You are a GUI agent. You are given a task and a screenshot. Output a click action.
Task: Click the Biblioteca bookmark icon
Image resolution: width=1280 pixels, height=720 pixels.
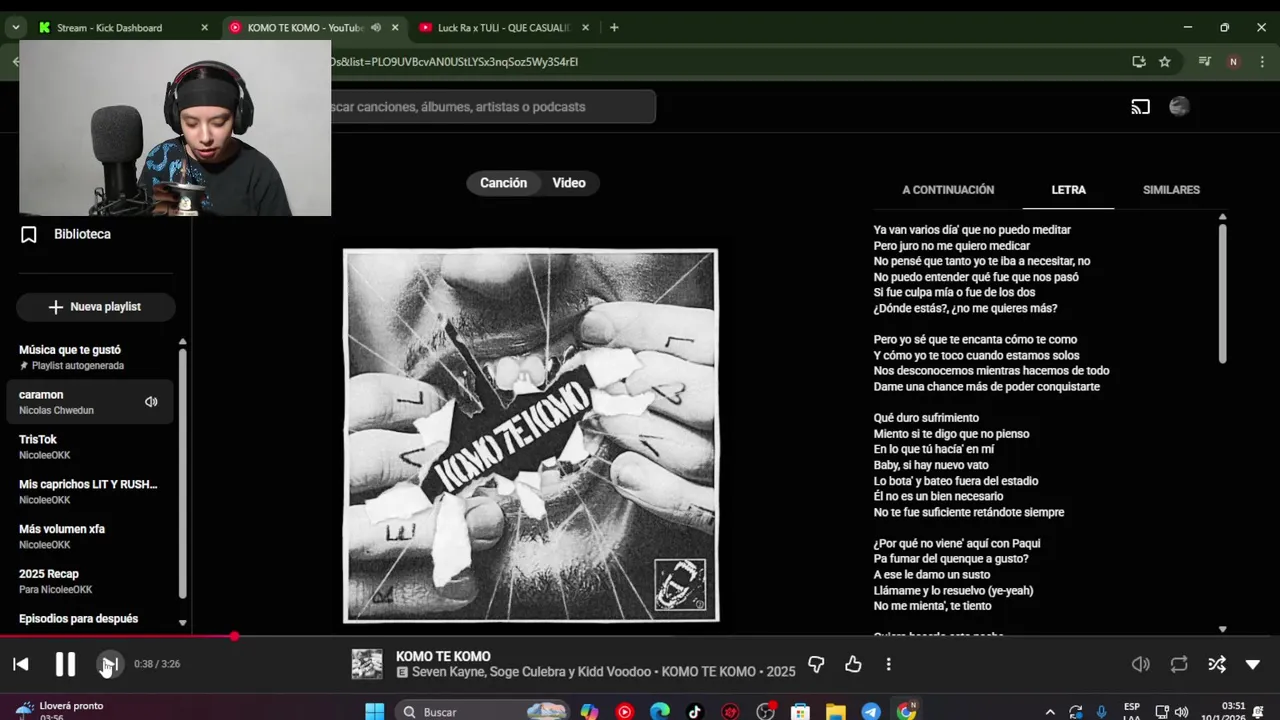(x=29, y=234)
